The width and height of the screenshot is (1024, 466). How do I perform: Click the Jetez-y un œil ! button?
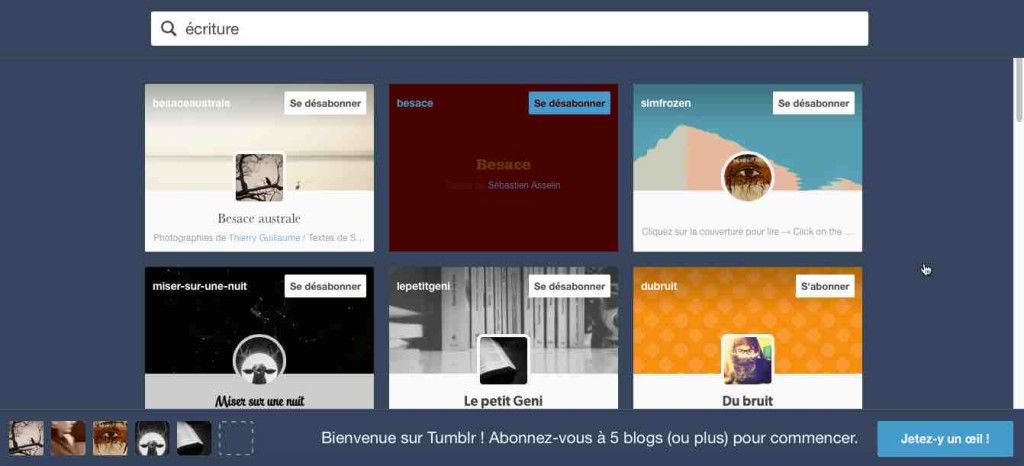945,439
